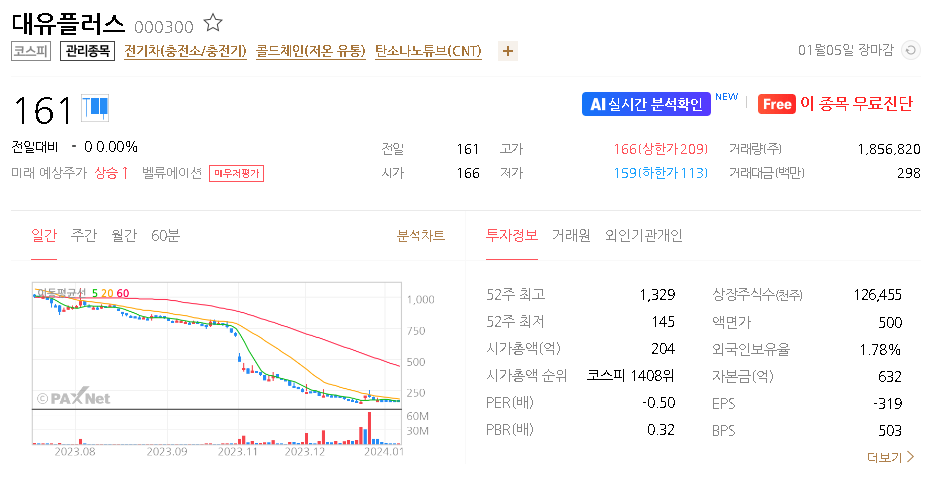Switch to the 외인기관개인 tab
Image resolution: width=925 pixels, height=483 pixels.
click(x=644, y=236)
